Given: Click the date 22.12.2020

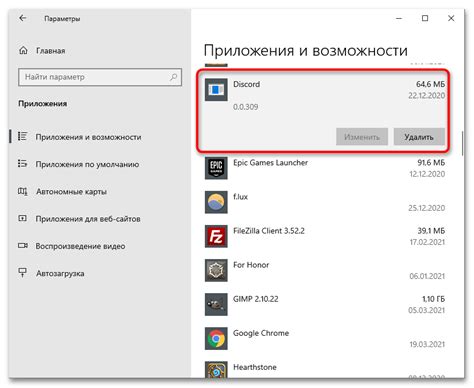Looking at the screenshot, I should click(x=427, y=96).
